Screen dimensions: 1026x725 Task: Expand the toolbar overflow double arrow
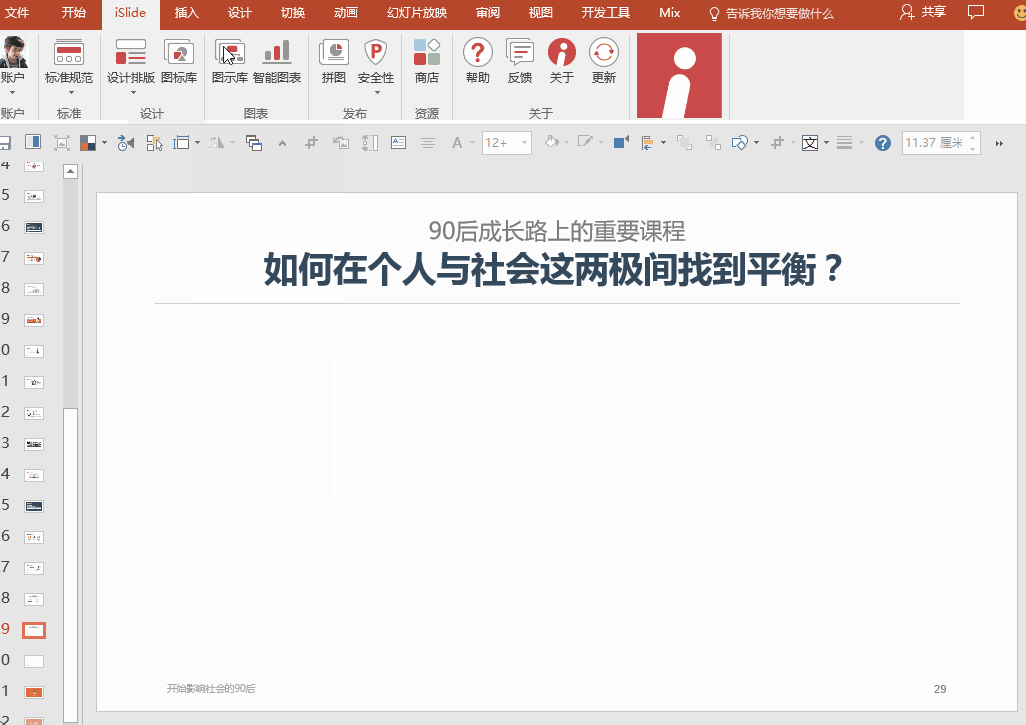click(999, 143)
